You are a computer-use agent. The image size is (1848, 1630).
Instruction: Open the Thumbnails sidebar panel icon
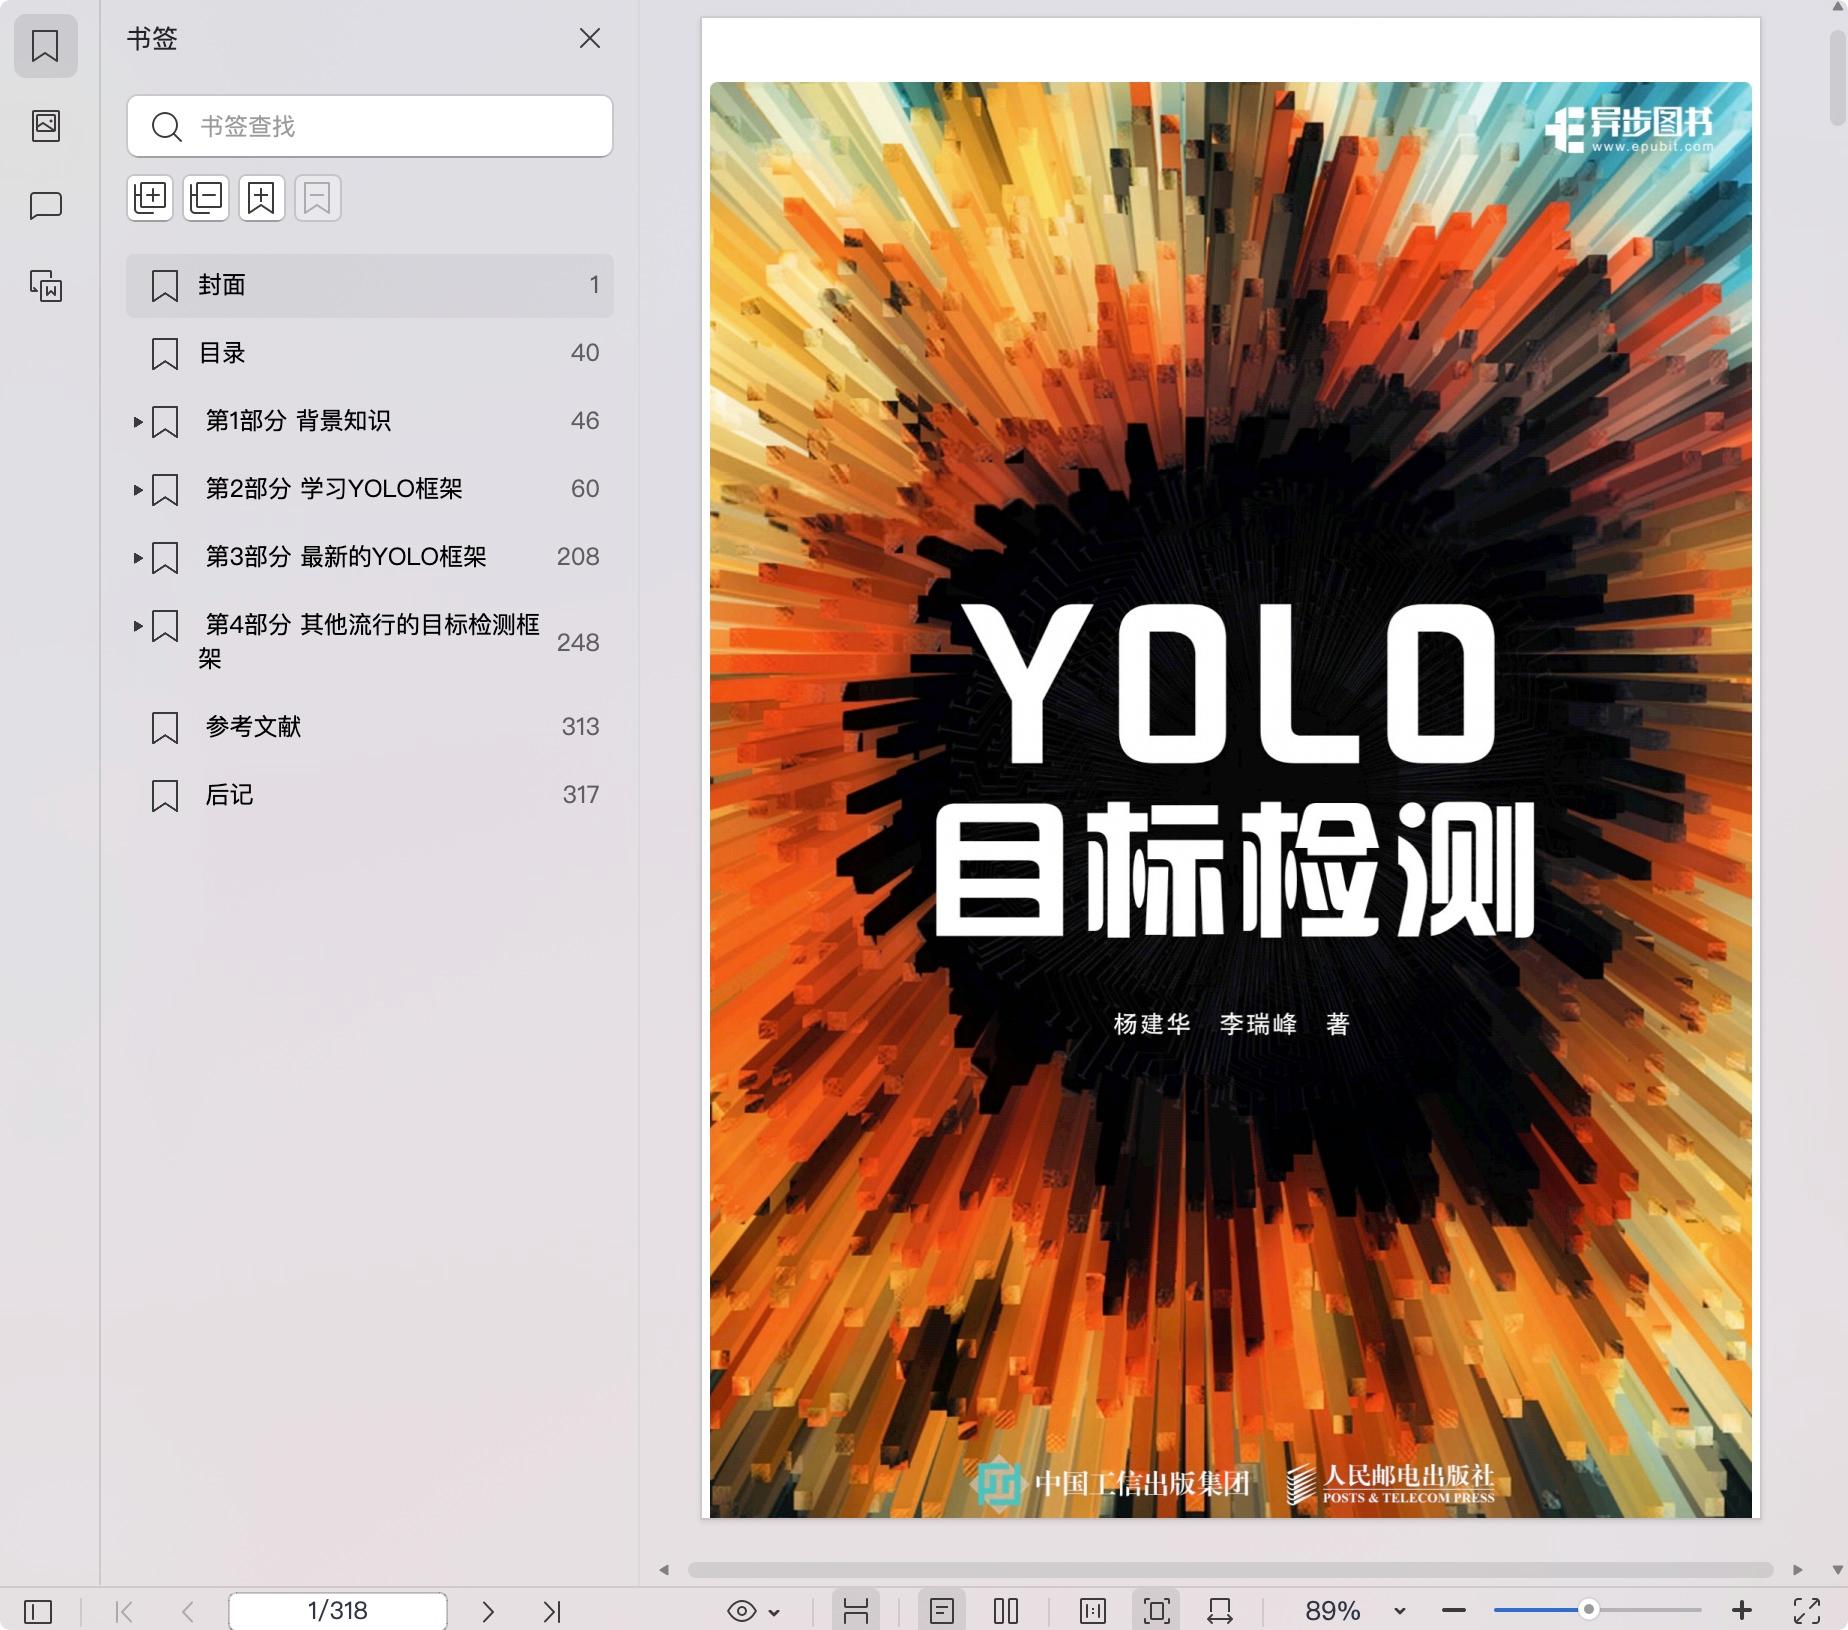(x=45, y=126)
